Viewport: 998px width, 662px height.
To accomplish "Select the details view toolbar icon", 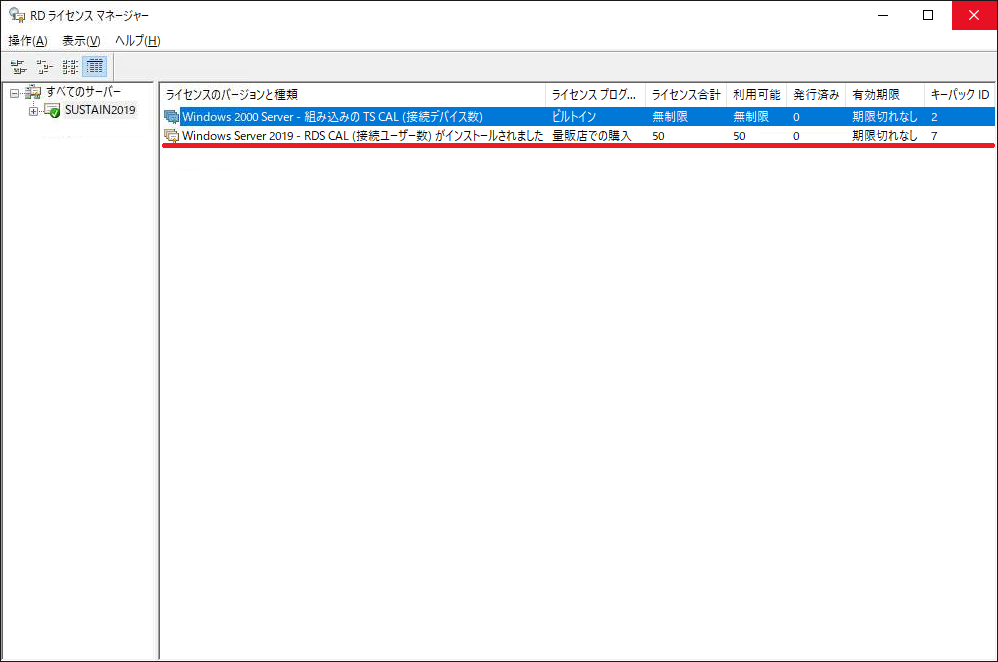I will [x=95, y=66].
